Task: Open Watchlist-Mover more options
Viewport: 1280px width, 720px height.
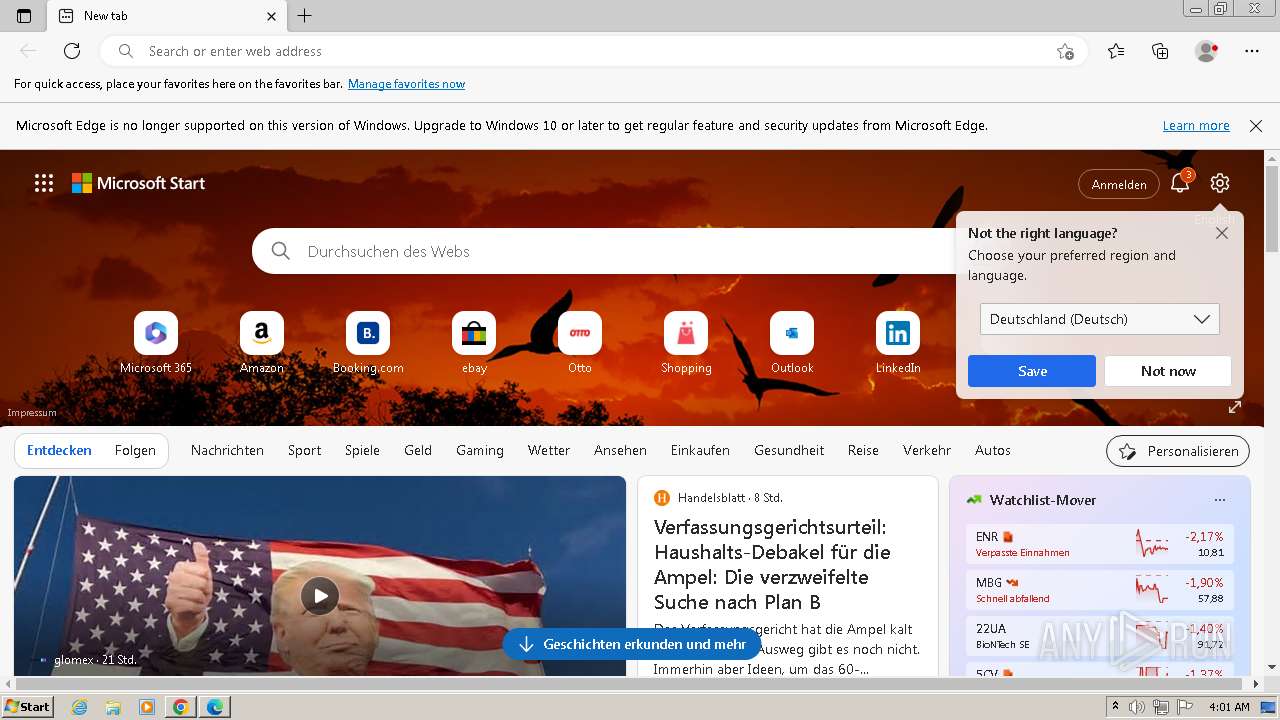Action: pos(1219,500)
